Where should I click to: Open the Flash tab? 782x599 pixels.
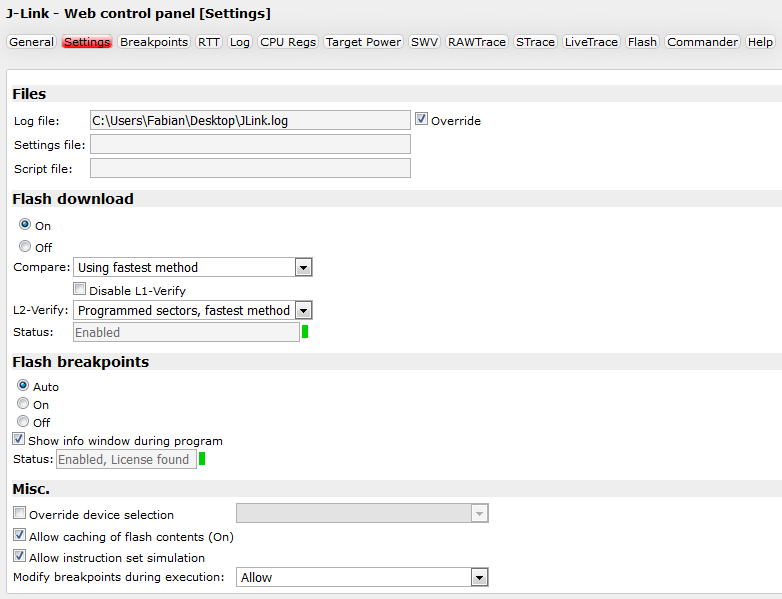pos(642,42)
